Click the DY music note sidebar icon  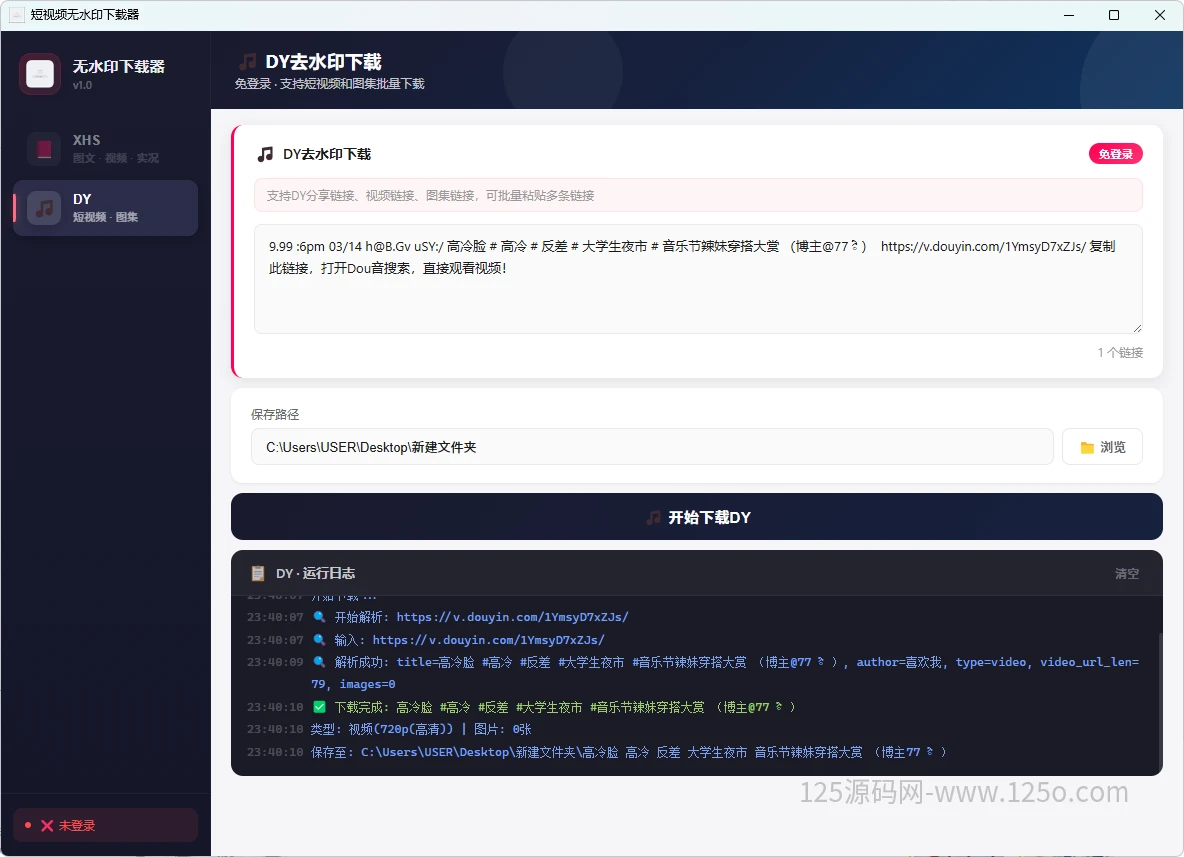point(44,208)
